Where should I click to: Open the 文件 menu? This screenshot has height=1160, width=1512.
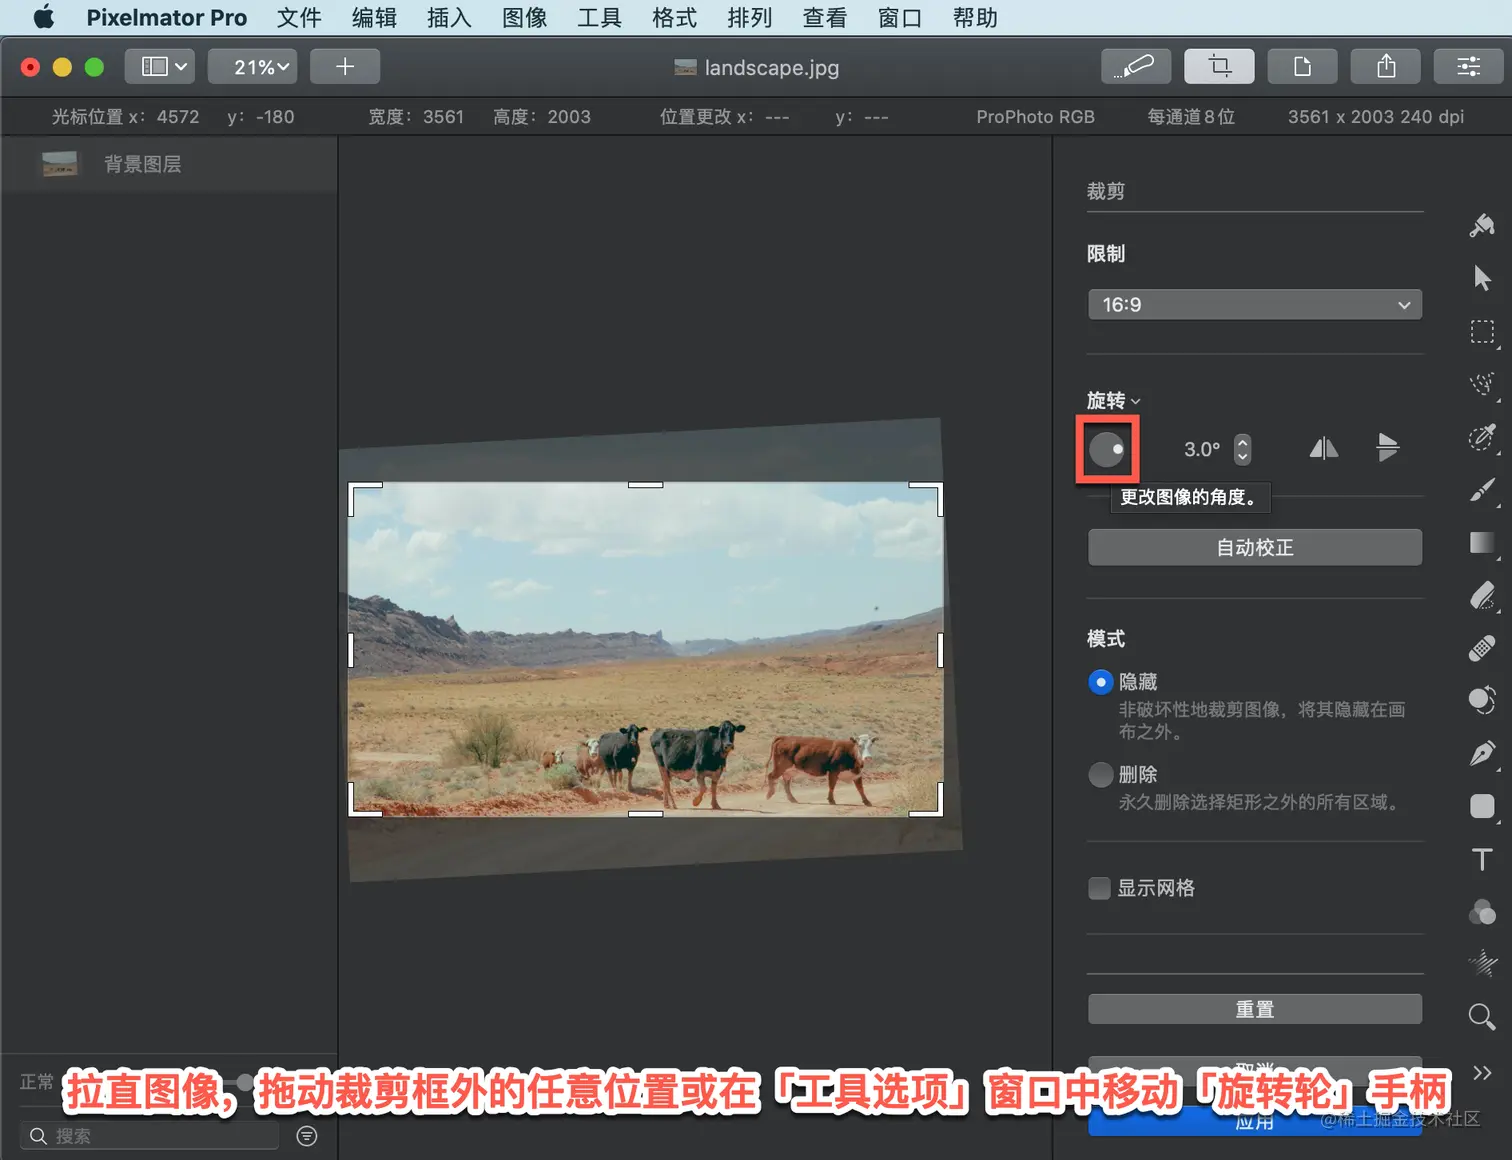click(x=299, y=18)
